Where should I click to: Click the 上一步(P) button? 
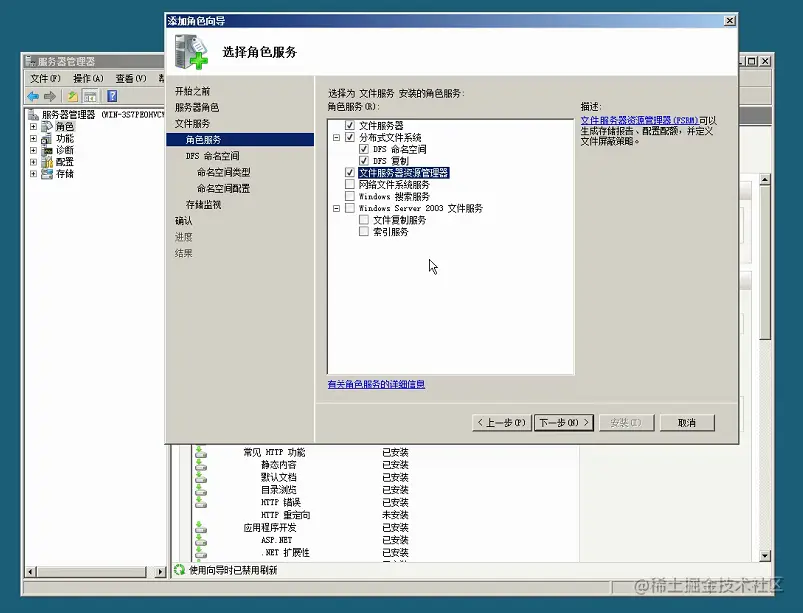click(501, 422)
